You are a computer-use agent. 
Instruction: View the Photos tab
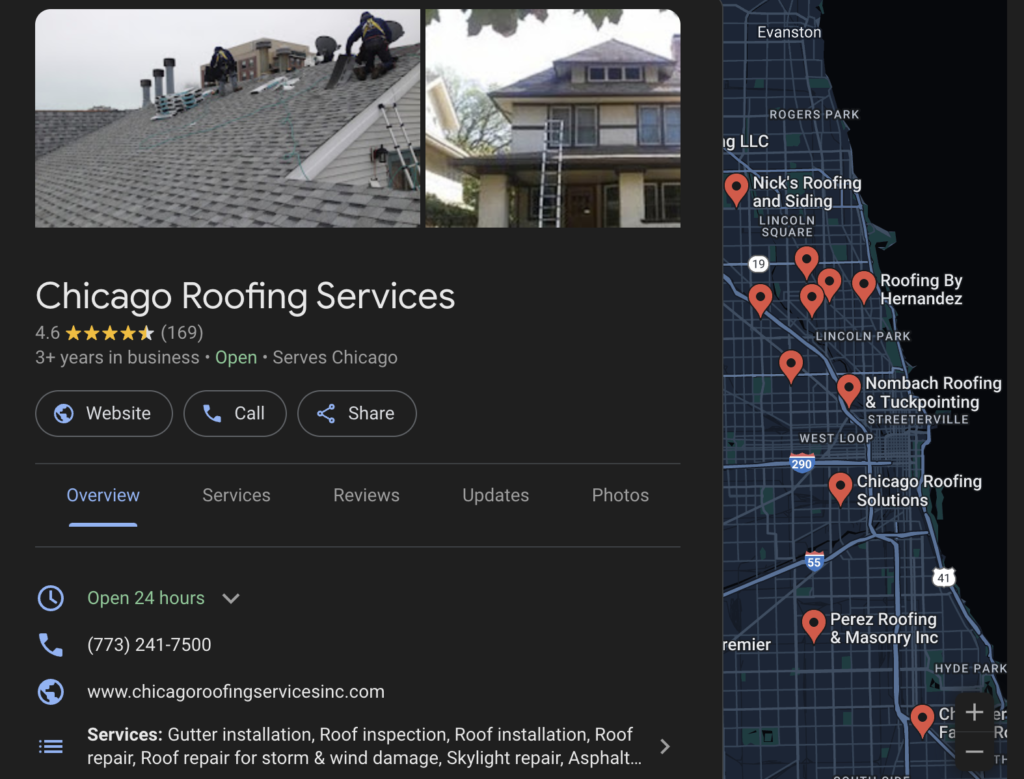[x=620, y=496]
